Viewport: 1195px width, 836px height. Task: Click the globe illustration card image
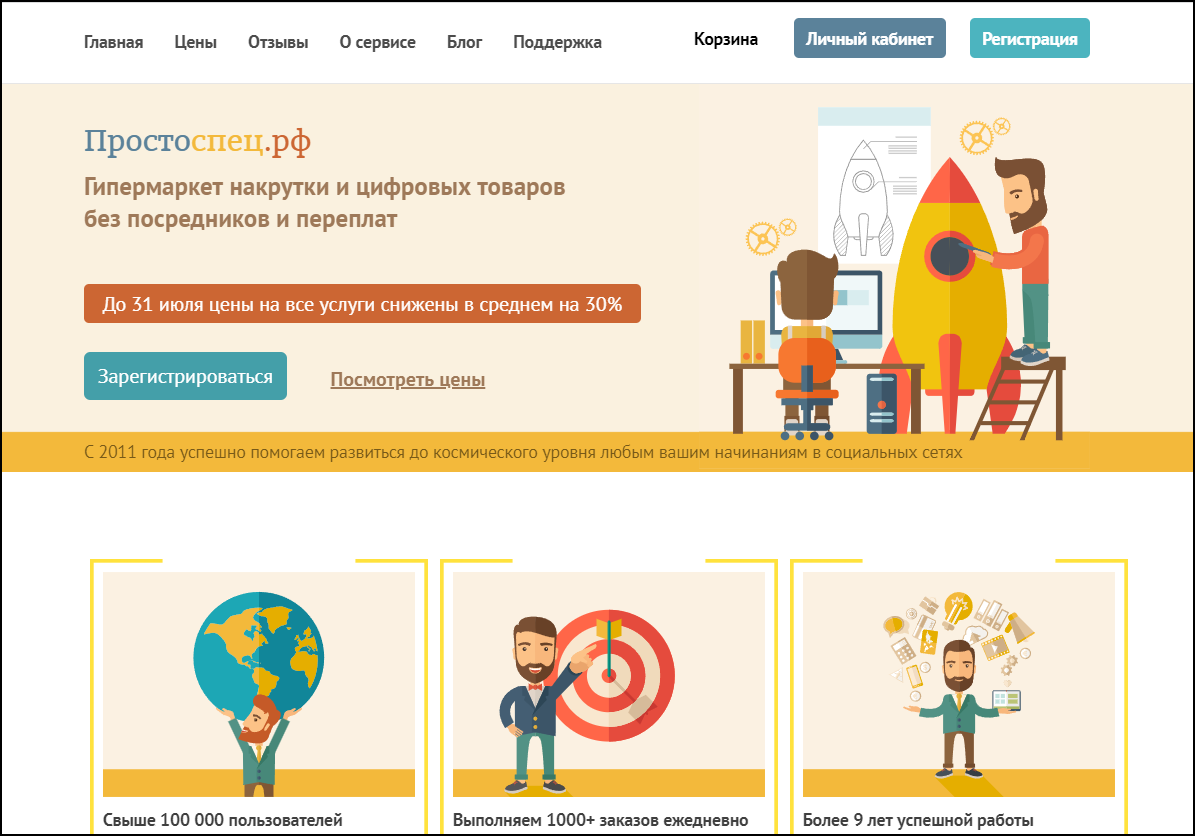[x=259, y=684]
